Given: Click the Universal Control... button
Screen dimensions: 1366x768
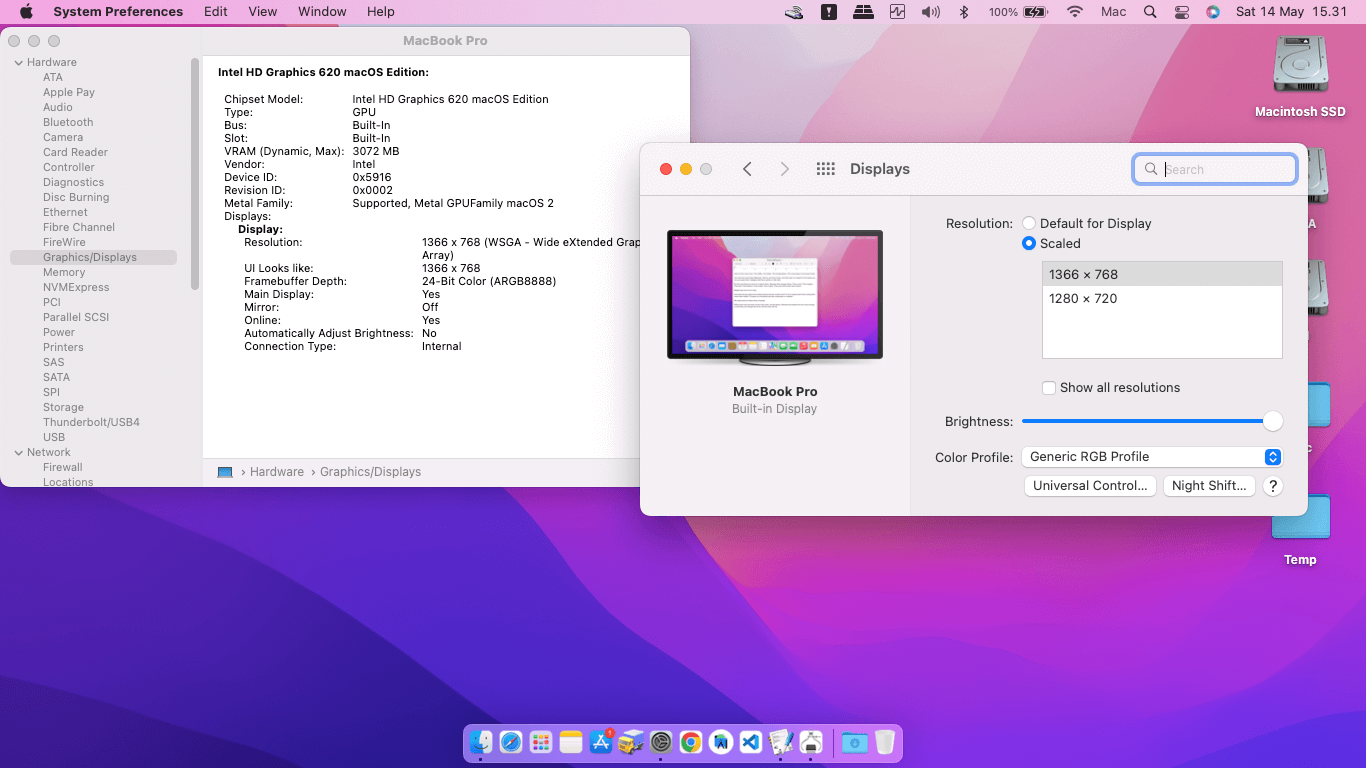Looking at the screenshot, I should tap(1090, 486).
